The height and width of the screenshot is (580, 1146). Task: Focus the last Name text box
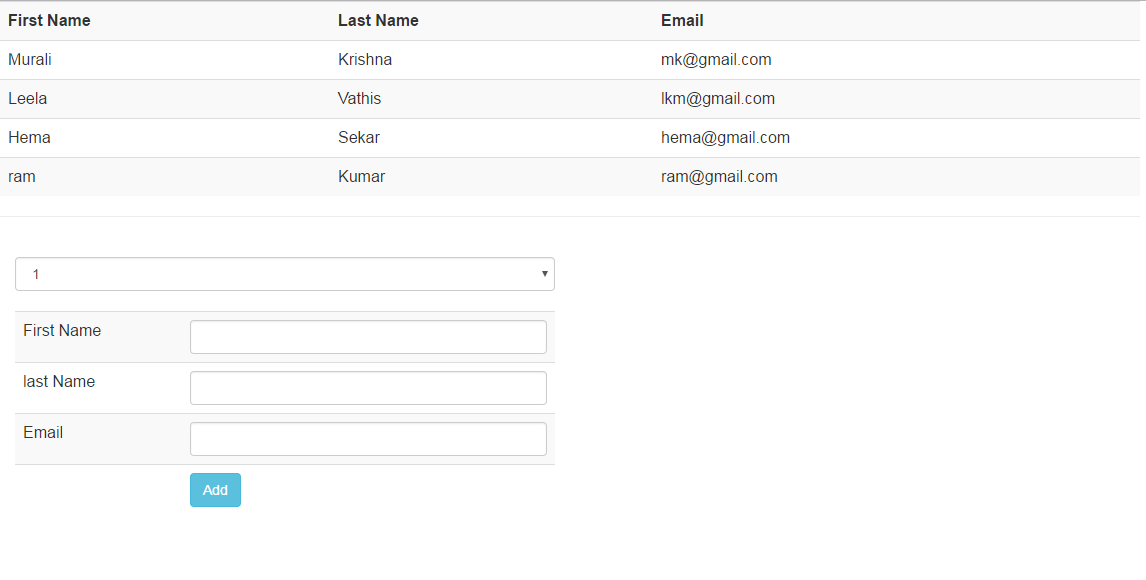tap(368, 388)
